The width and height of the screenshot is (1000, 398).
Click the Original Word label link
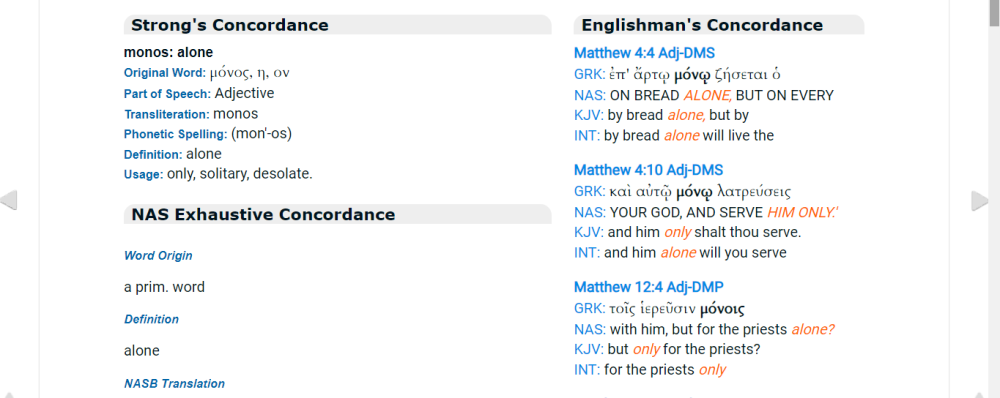(165, 73)
